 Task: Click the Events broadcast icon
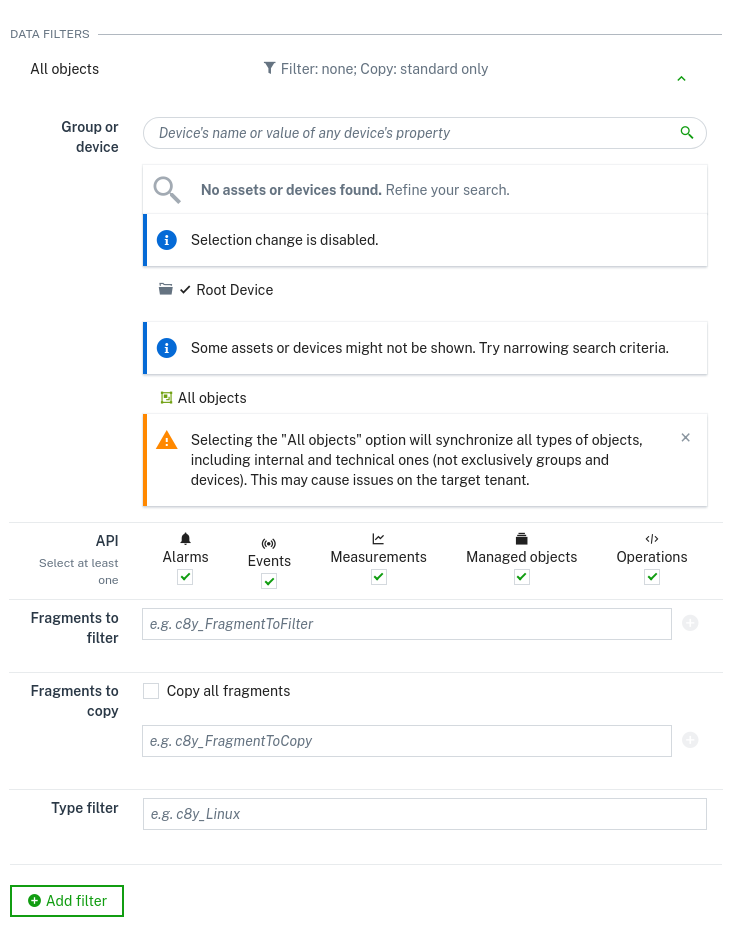269,545
